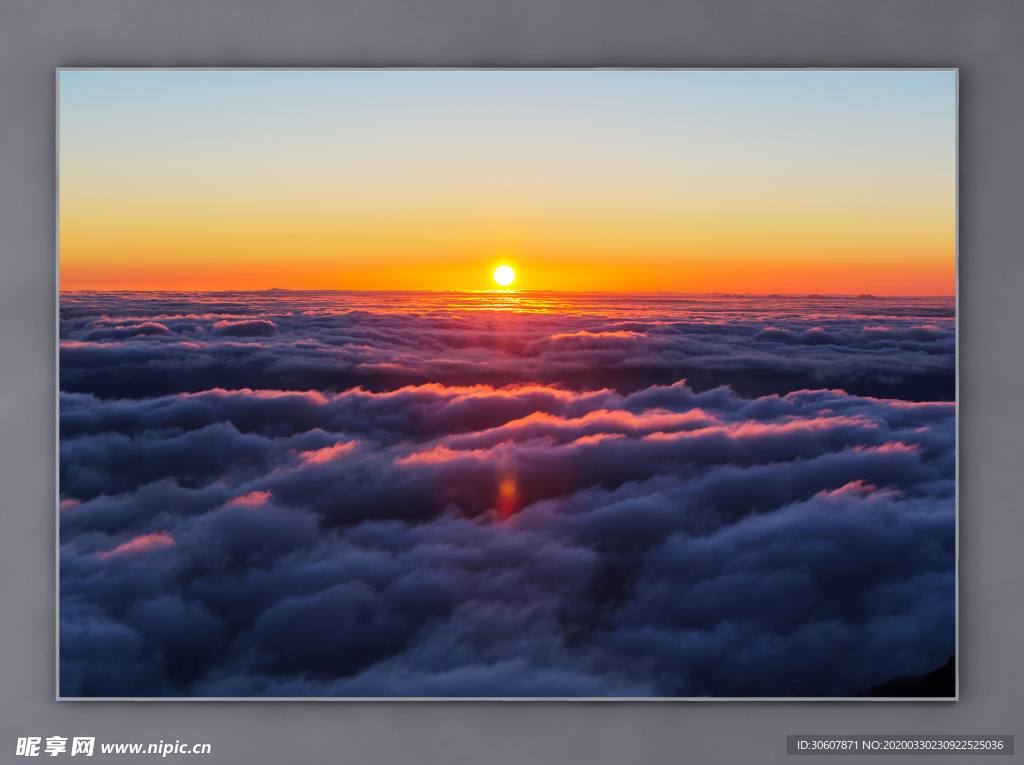Image resolution: width=1024 pixels, height=765 pixels.
Task: Click the pale blue sky above the sunset
Action: [x=507, y=110]
